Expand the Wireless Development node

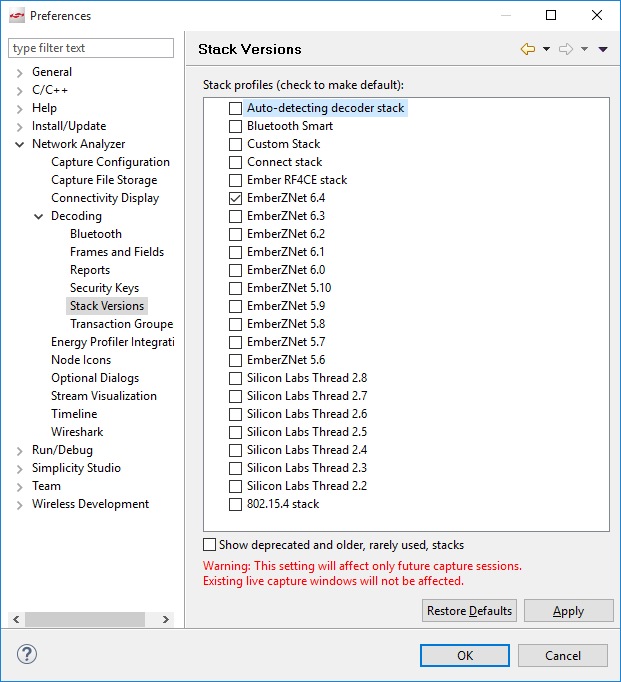click(20, 504)
